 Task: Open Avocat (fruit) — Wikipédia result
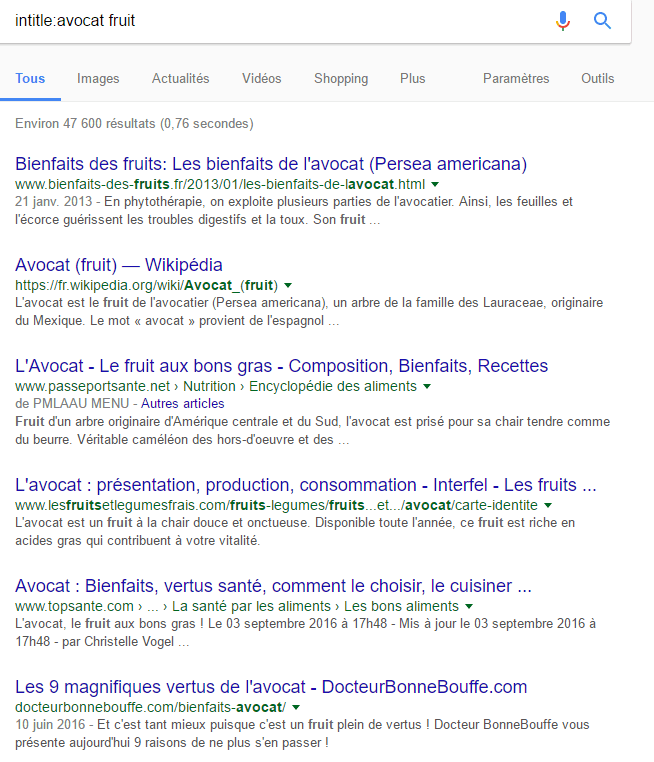coord(119,265)
